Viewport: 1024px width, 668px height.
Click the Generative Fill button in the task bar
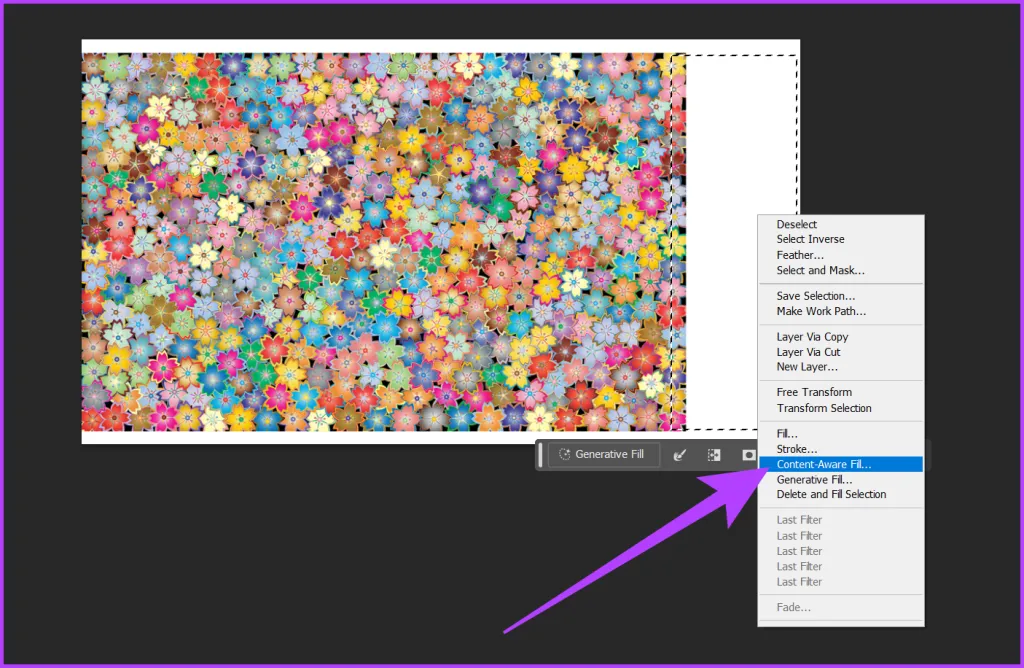coord(603,454)
